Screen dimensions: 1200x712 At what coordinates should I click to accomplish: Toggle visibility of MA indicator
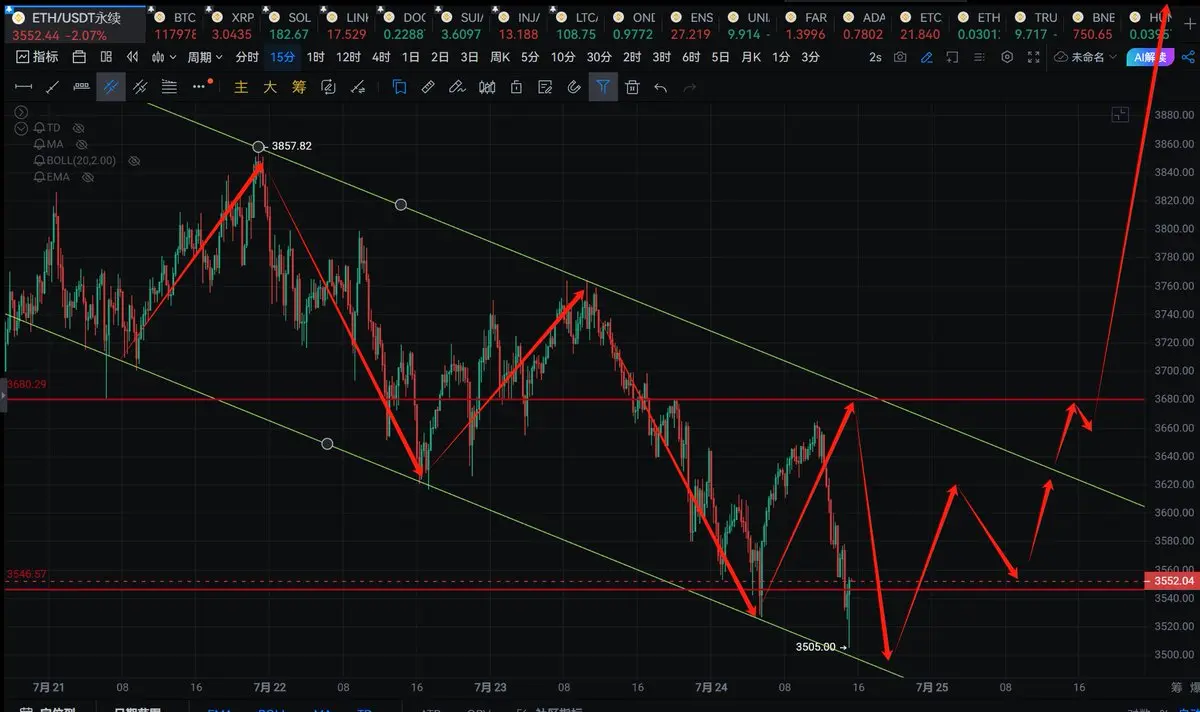point(81,144)
